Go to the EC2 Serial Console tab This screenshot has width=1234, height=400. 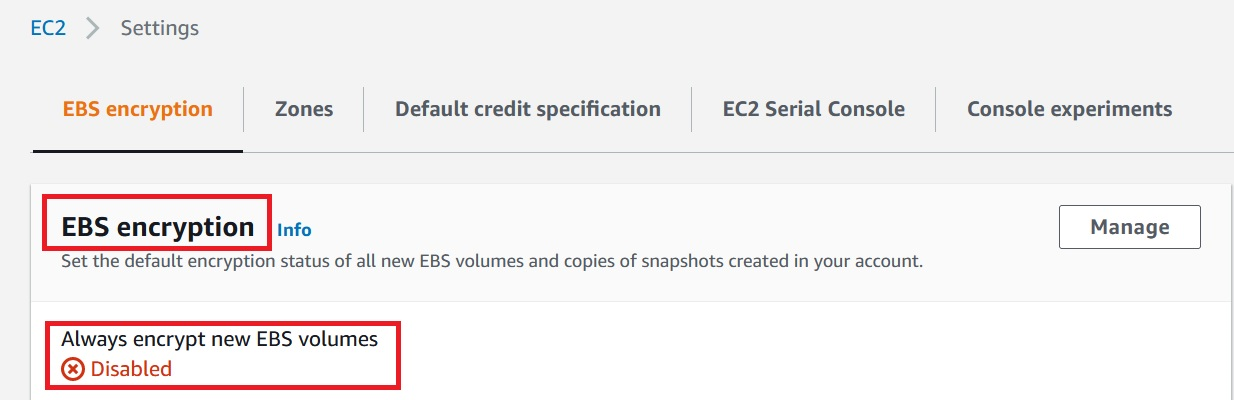coord(814,109)
